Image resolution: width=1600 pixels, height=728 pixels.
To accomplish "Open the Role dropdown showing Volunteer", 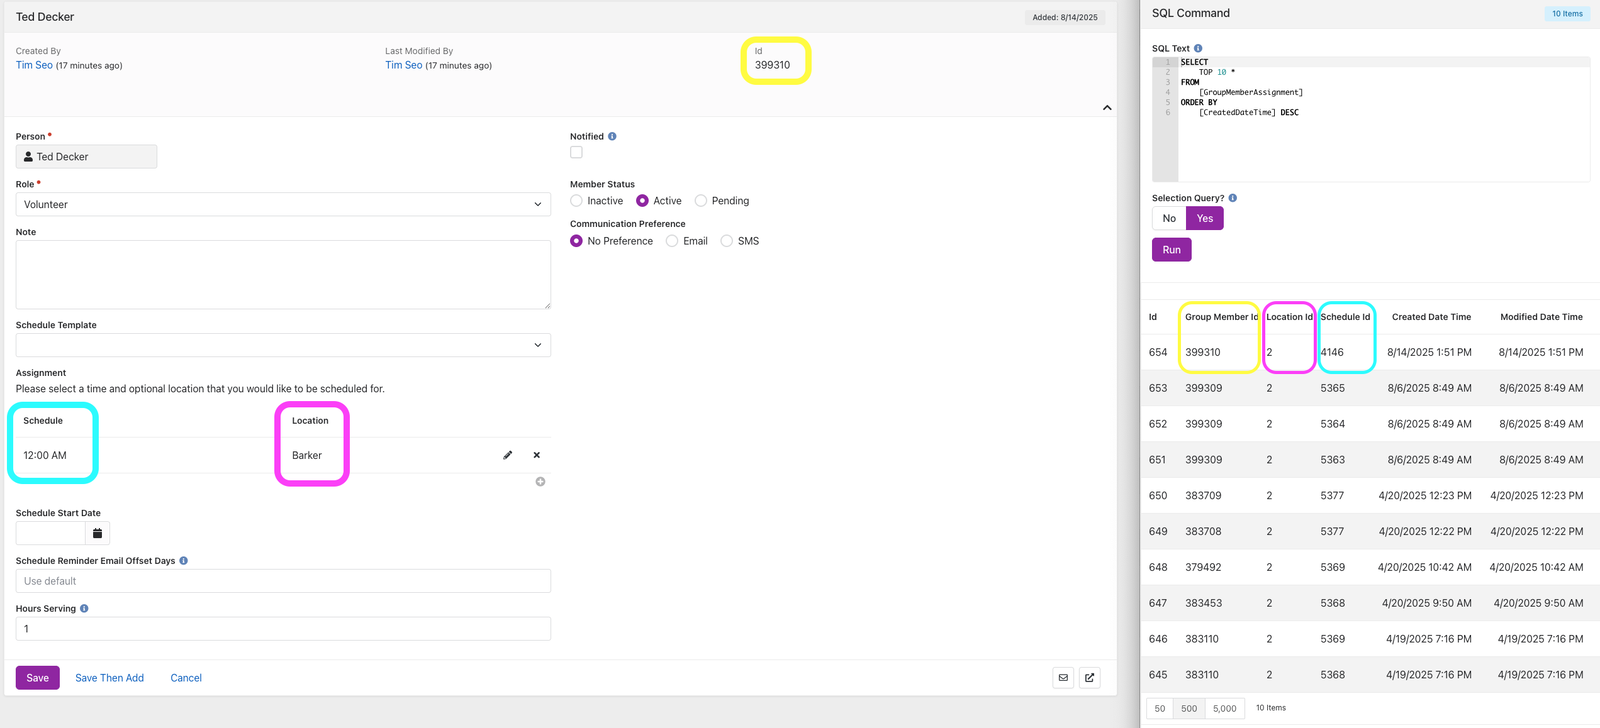I will coord(283,204).
